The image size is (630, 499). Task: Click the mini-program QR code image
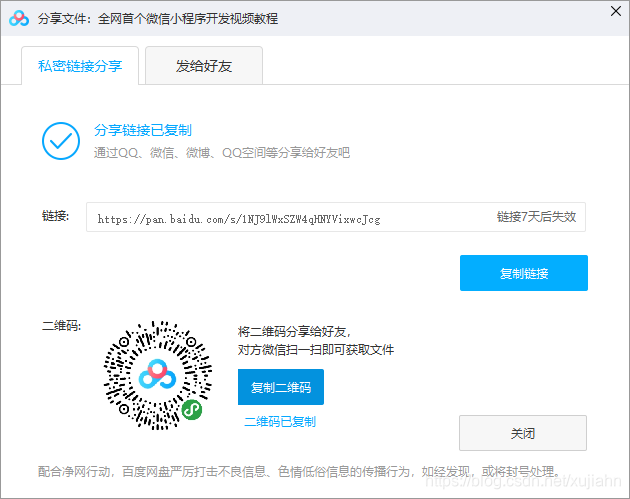click(158, 375)
